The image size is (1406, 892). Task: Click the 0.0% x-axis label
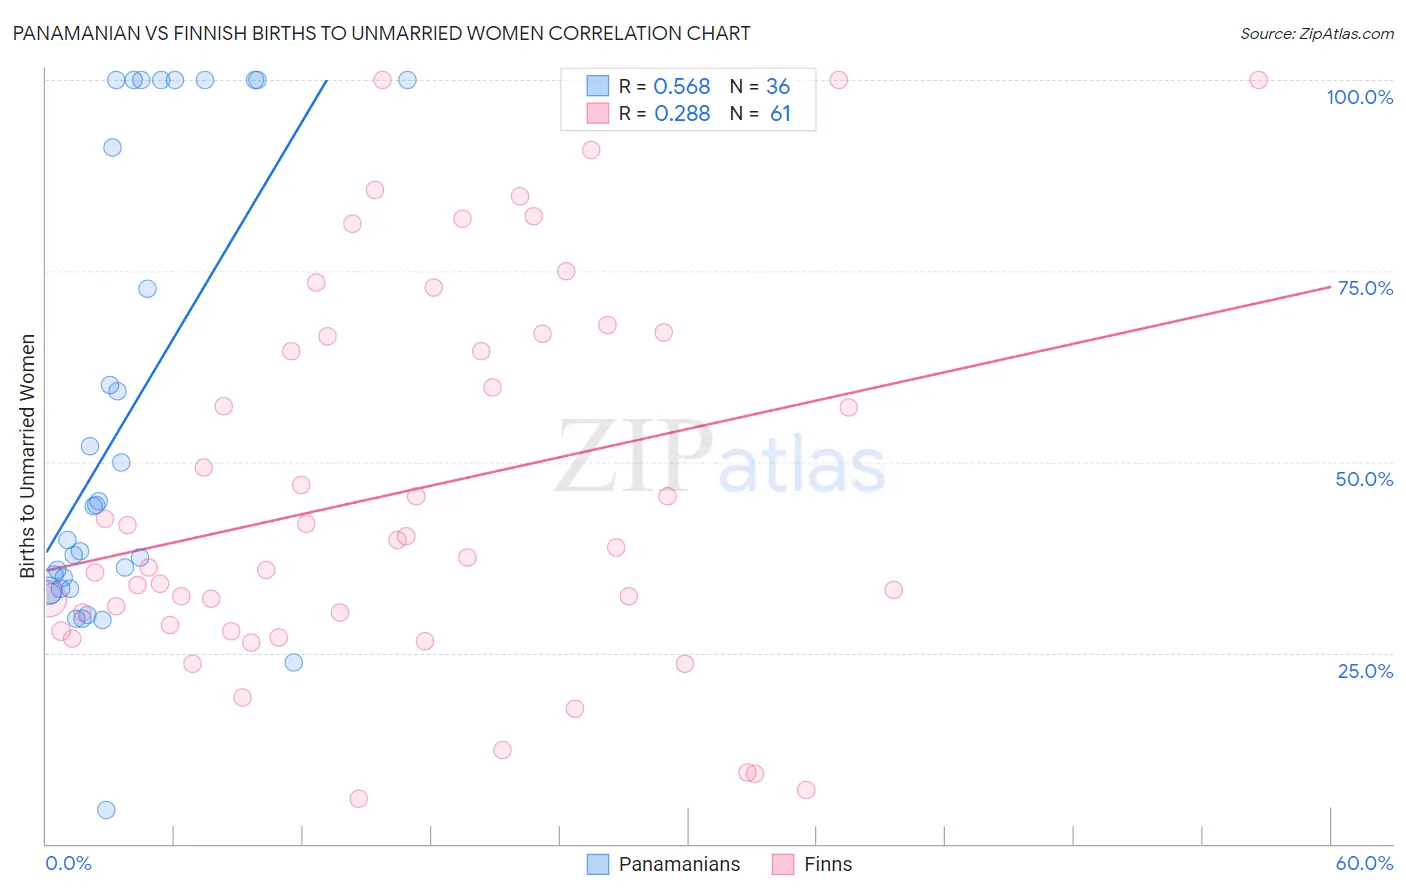pyautogui.click(x=68, y=863)
